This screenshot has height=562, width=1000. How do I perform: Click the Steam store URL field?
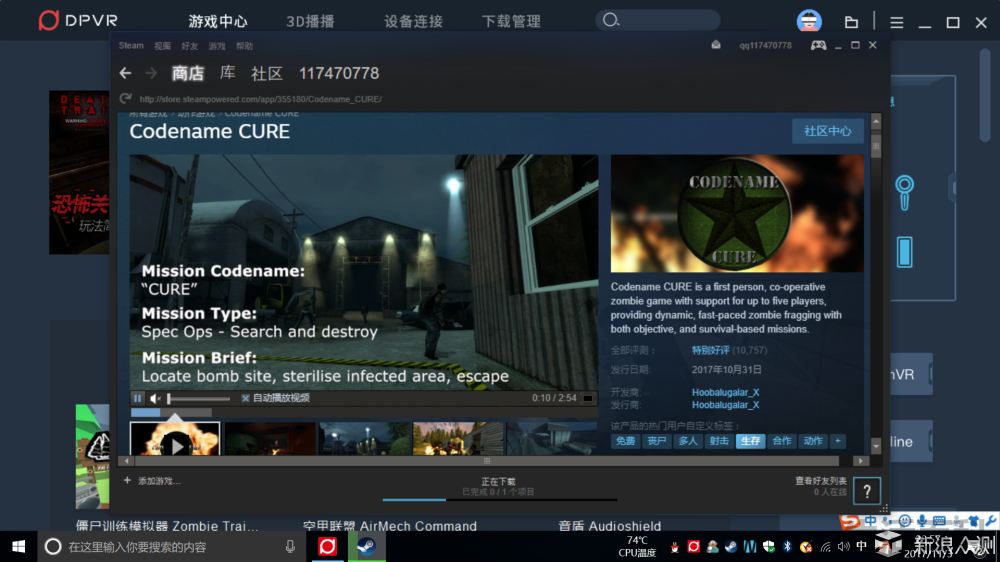[260, 99]
